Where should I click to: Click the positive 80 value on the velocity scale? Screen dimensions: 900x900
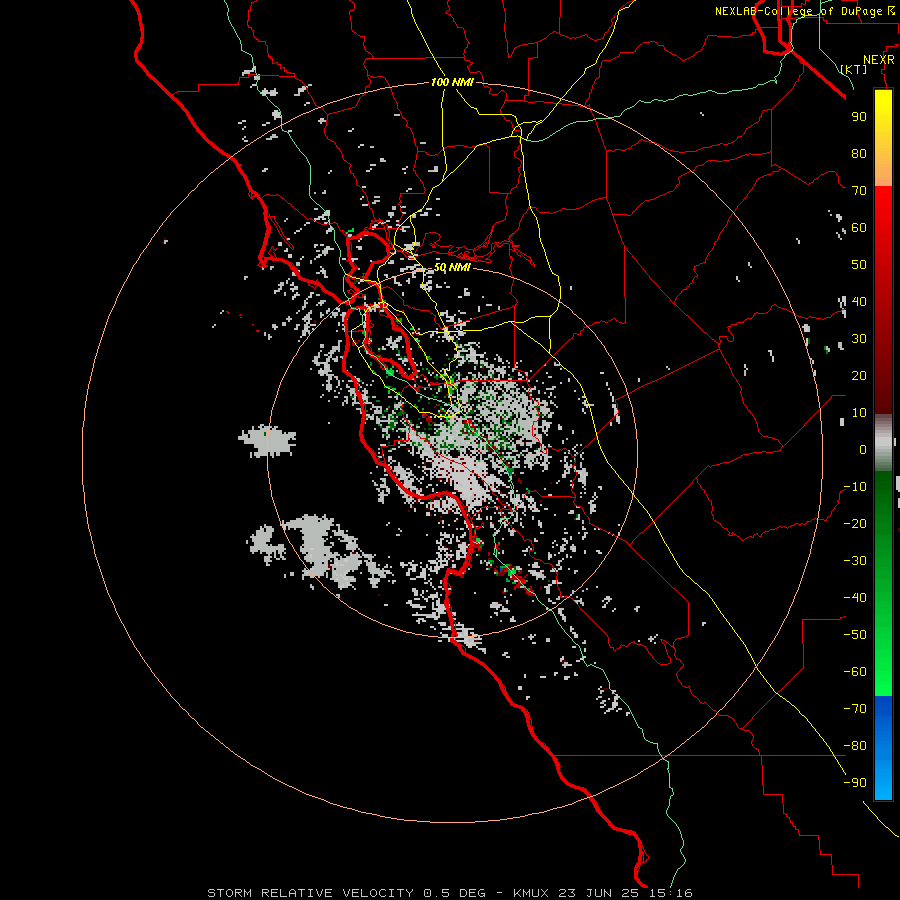pos(859,153)
